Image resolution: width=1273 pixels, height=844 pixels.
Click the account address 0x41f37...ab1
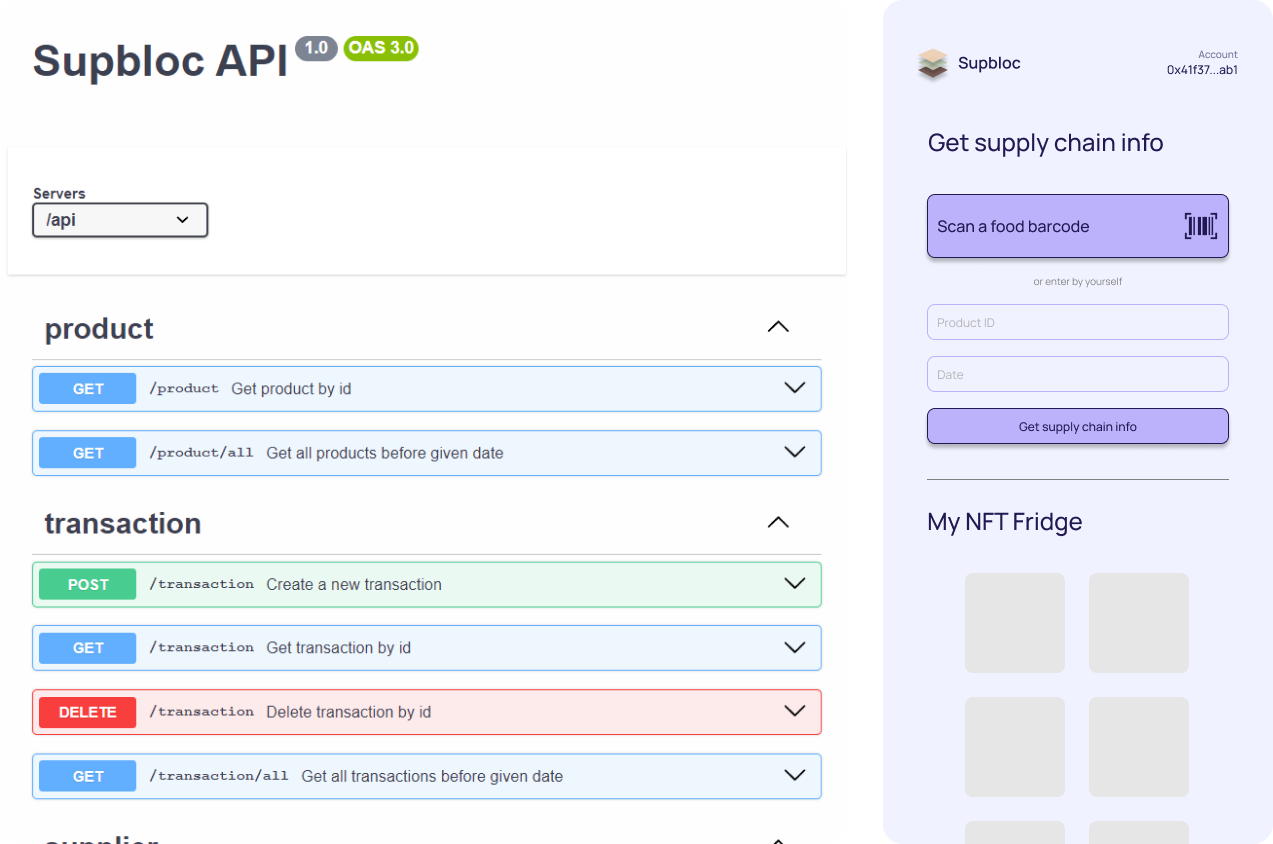click(1202, 70)
